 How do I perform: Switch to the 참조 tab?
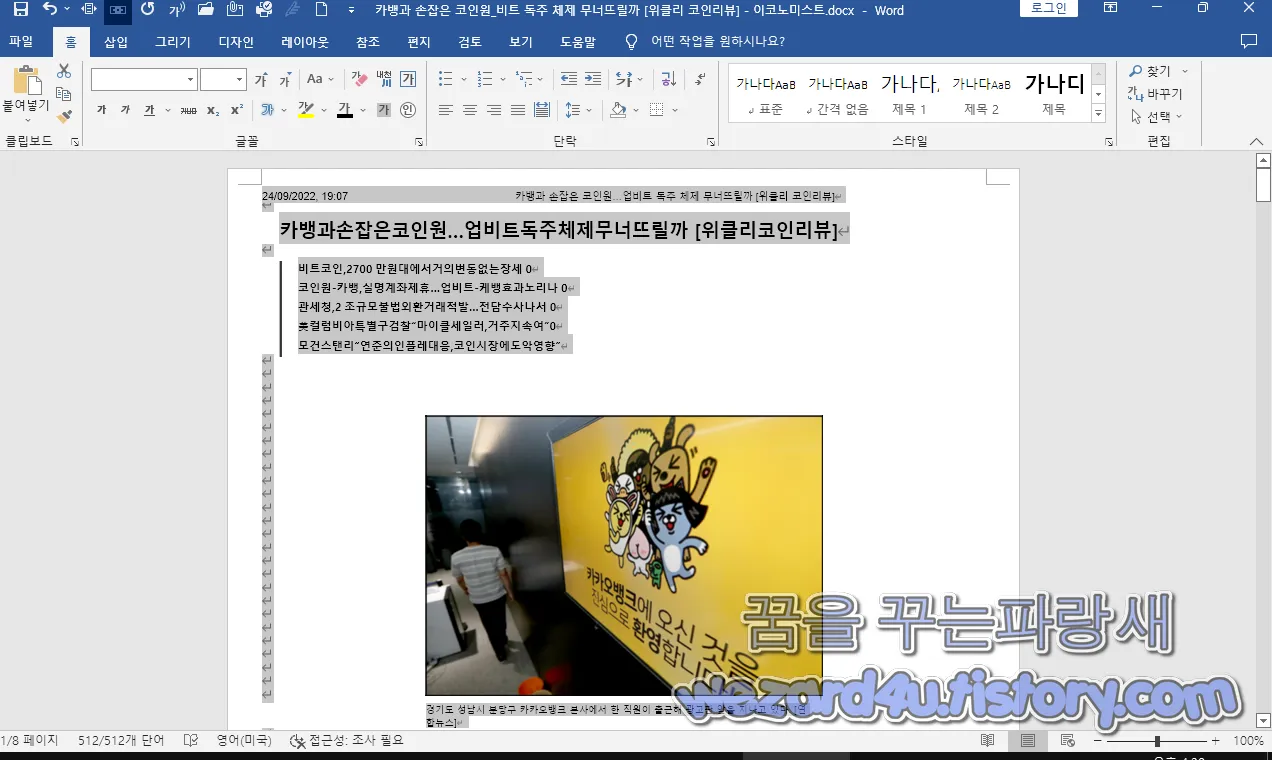(x=368, y=41)
